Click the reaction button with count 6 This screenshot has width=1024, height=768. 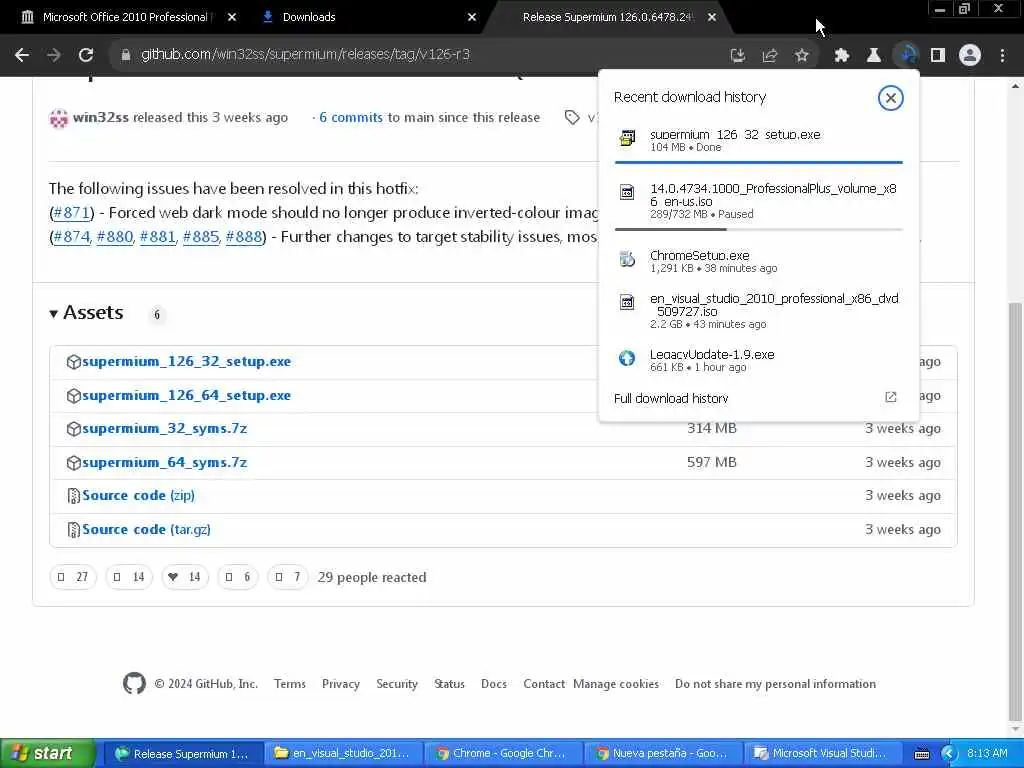pos(238,577)
